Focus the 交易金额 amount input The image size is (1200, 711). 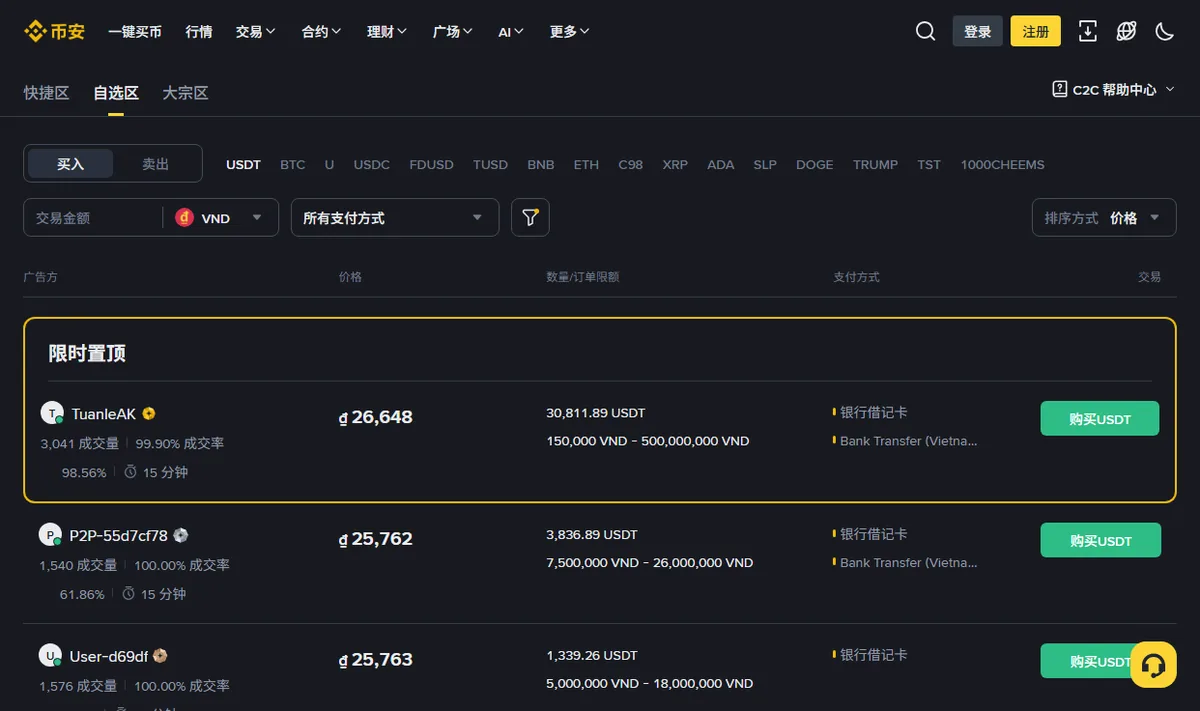92,217
